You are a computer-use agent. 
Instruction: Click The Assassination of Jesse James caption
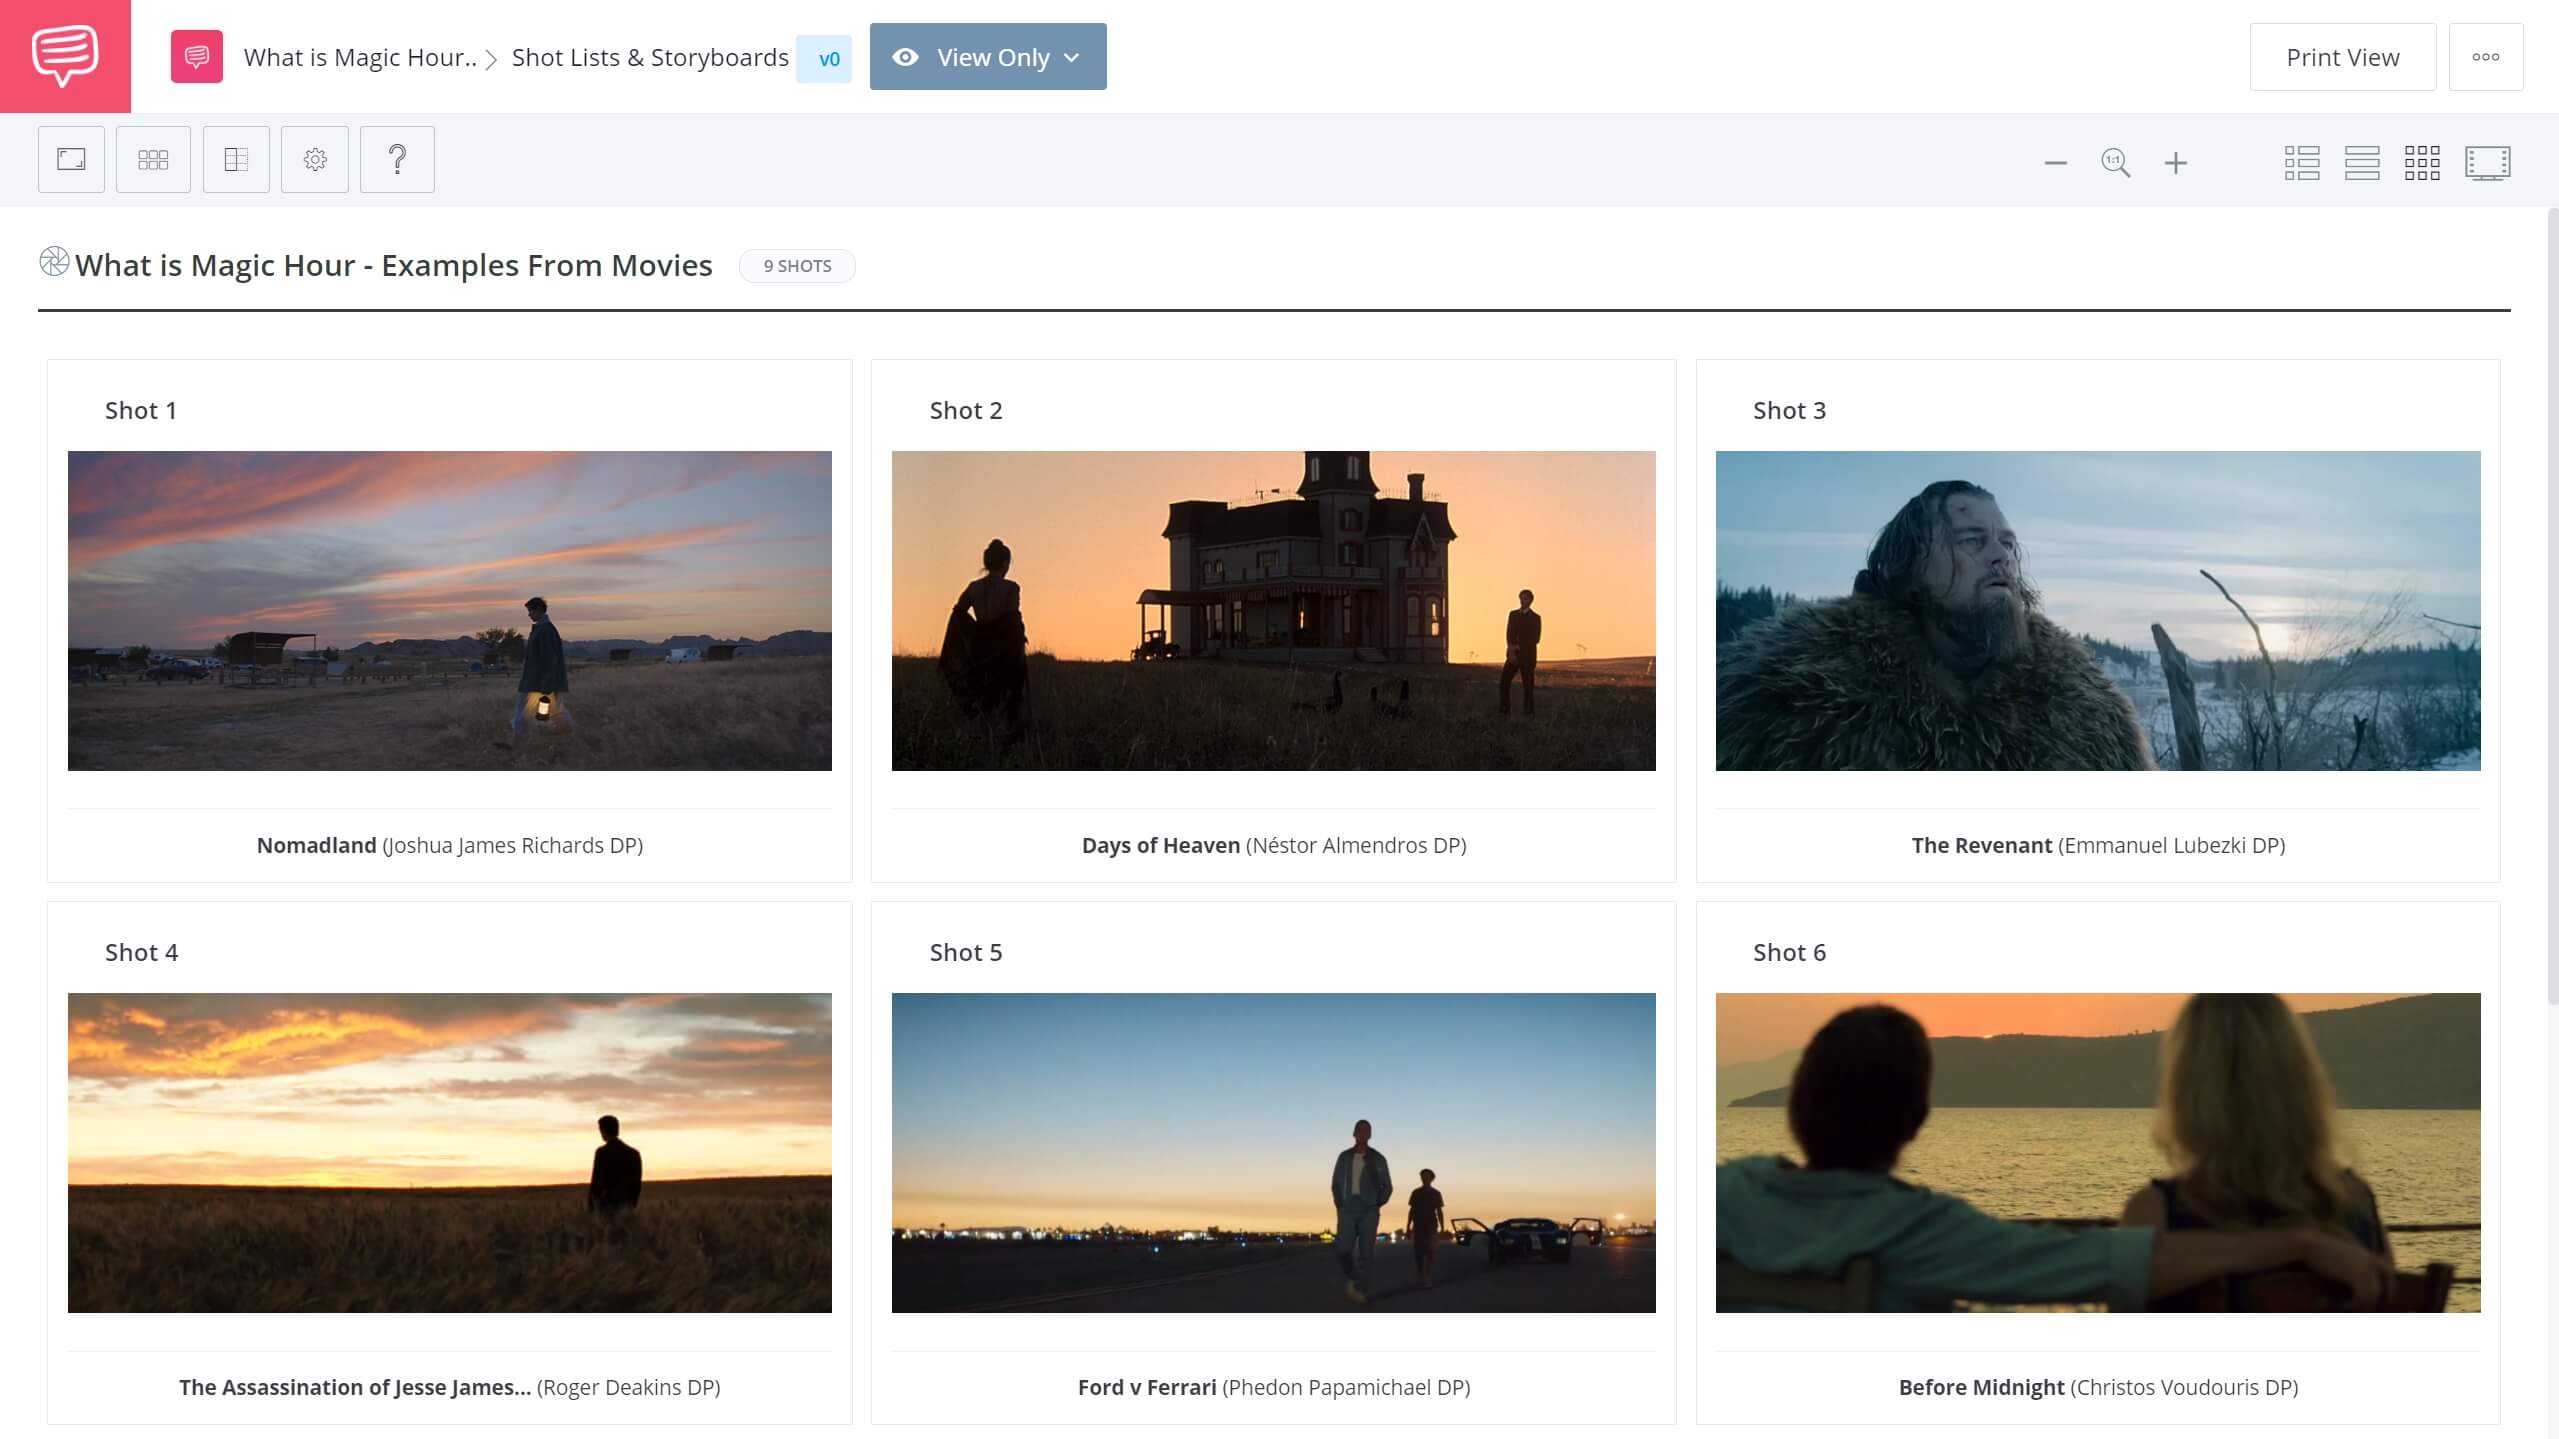coord(450,1387)
